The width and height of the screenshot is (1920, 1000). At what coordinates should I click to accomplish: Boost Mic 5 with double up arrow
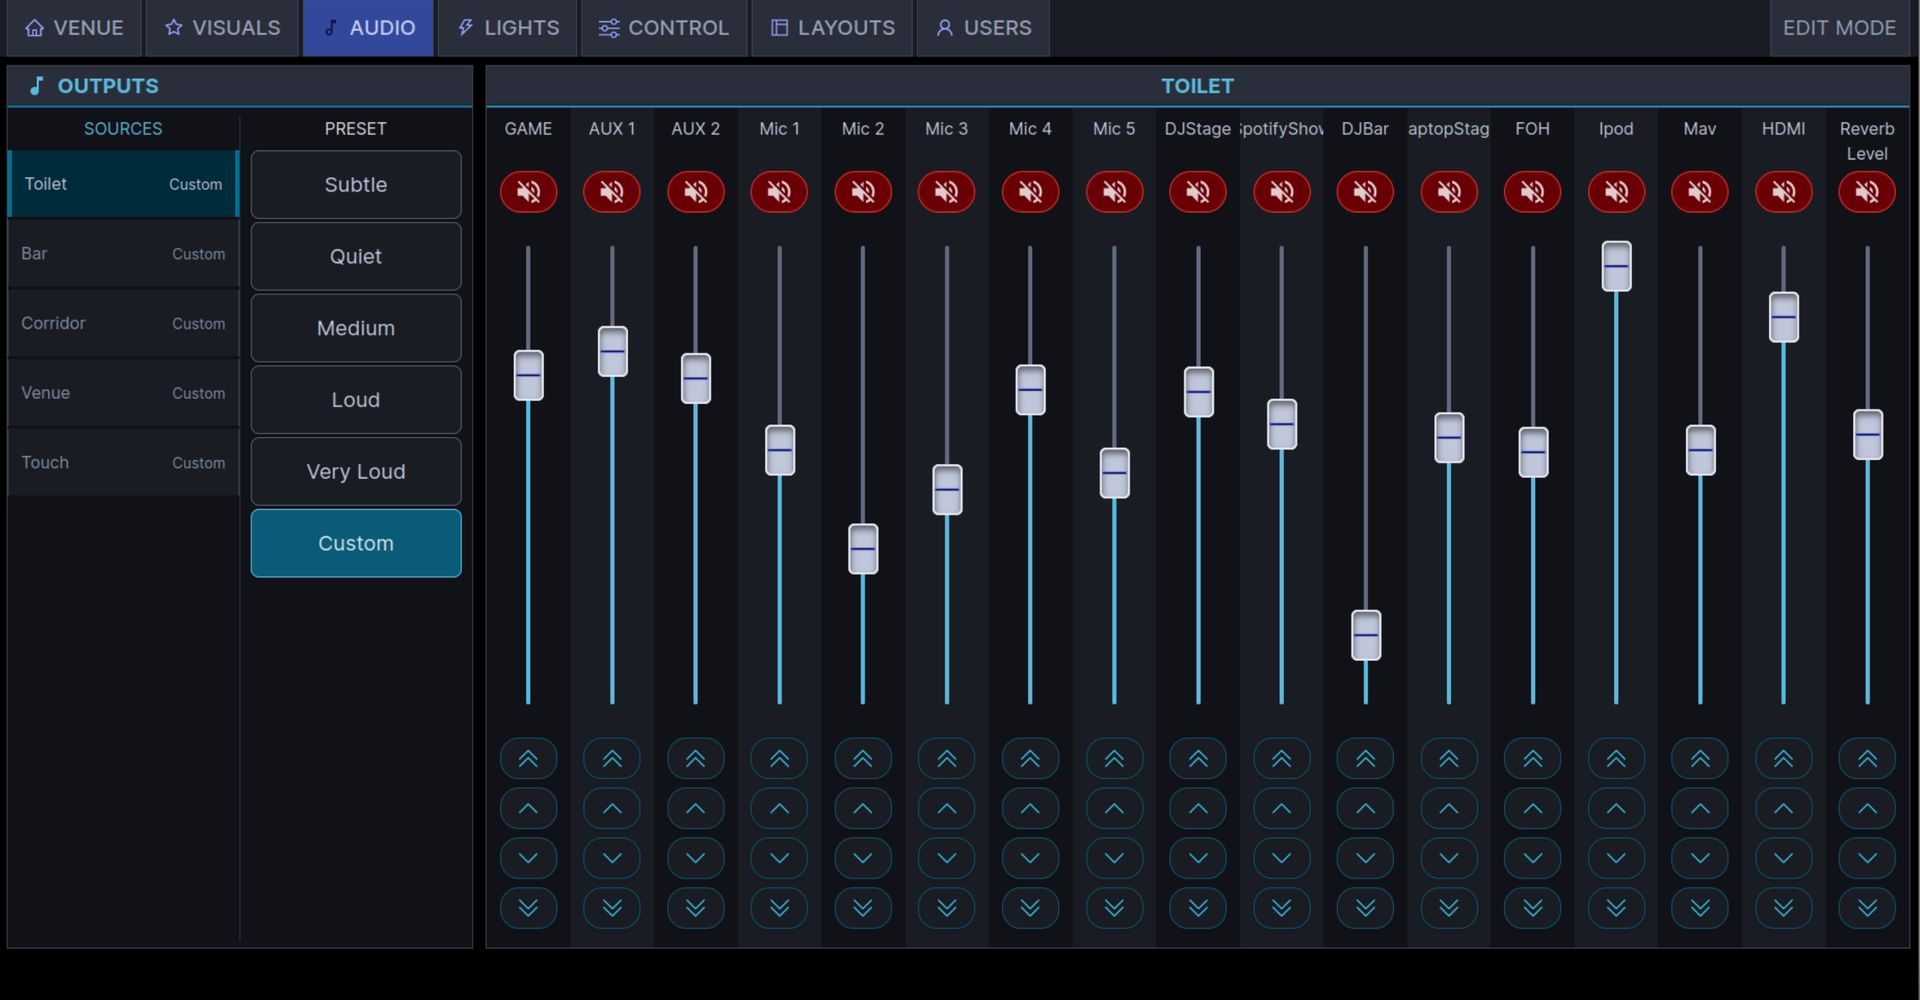click(1114, 759)
